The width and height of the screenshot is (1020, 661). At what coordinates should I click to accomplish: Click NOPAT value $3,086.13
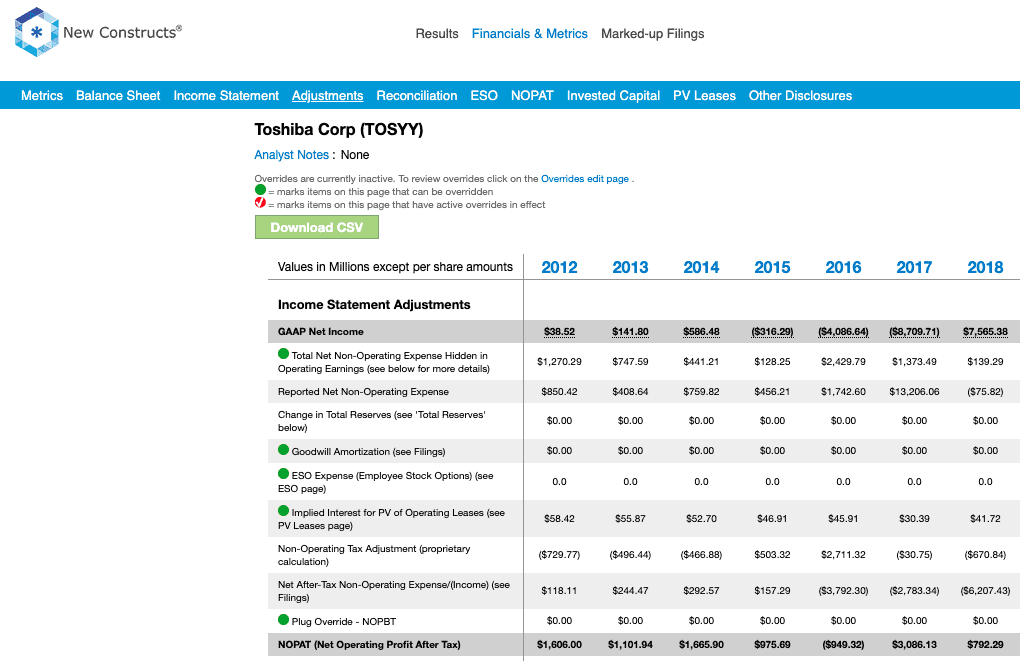pyautogui.click(x=914, y=645)
